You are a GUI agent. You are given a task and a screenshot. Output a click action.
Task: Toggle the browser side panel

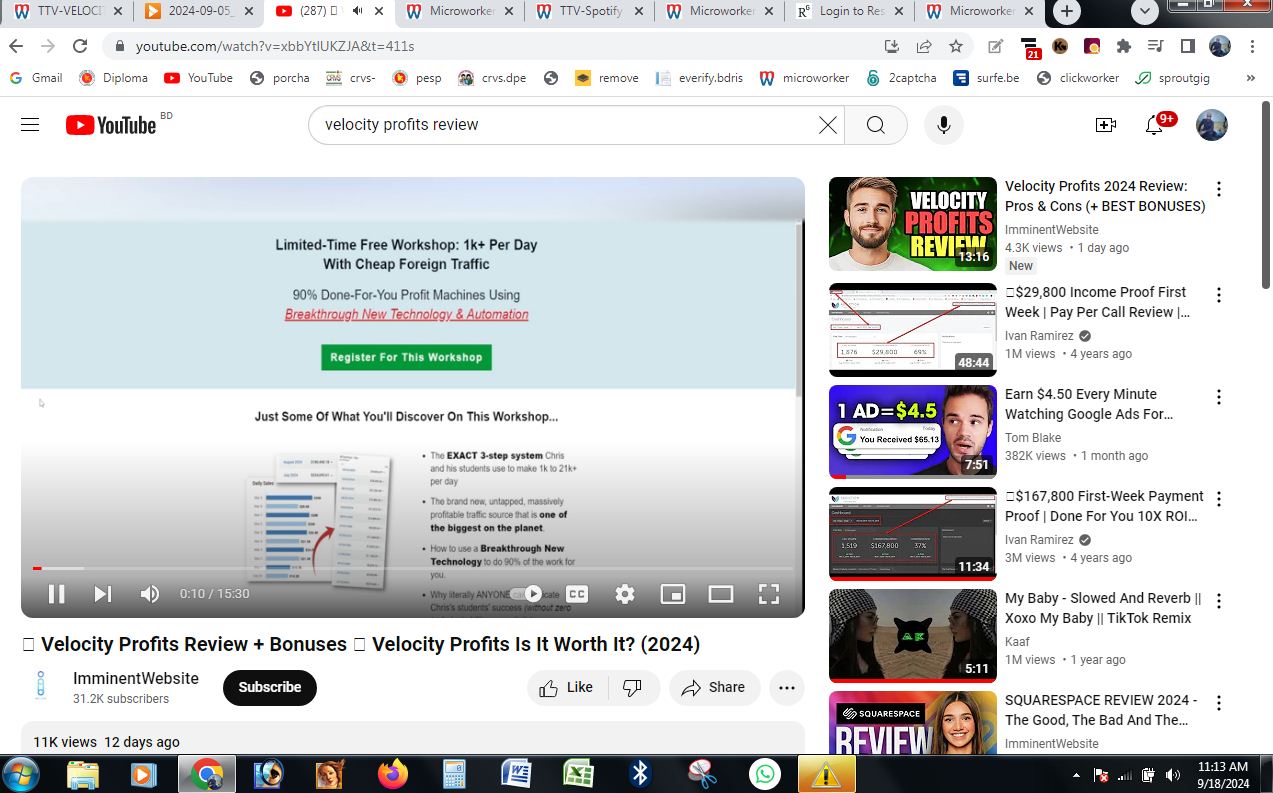coord(1188,46)
